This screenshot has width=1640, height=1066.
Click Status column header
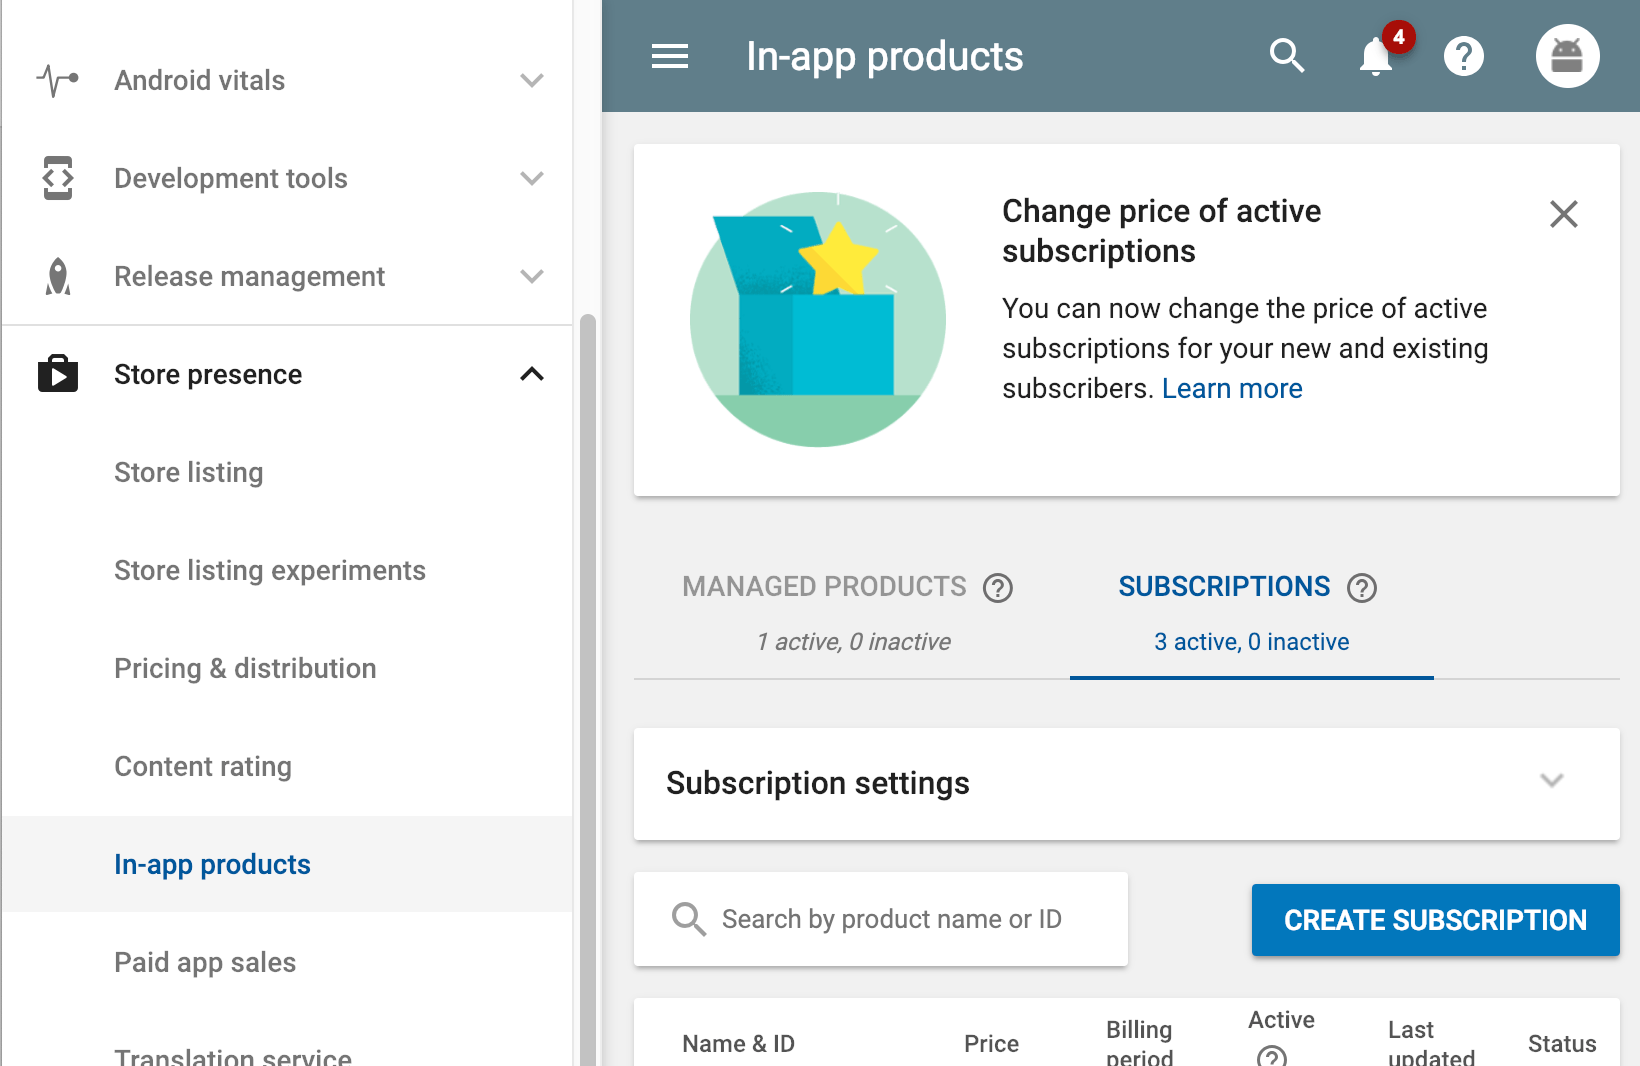[1562, 1044]
